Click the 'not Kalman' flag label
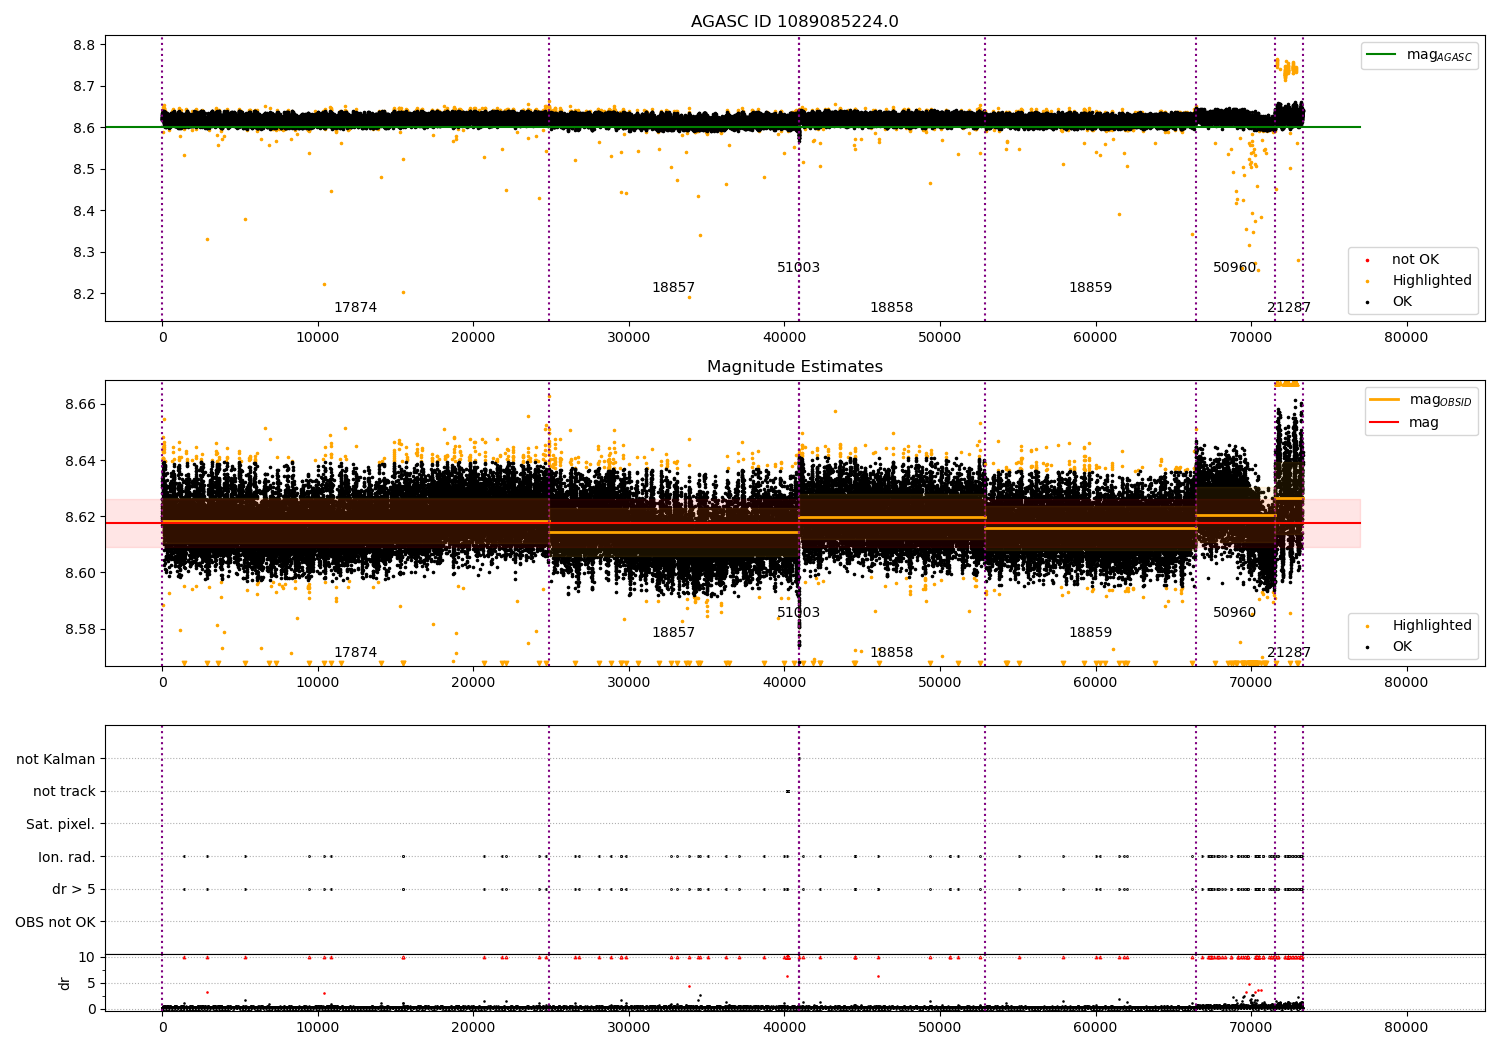 [x=56, y=759]
